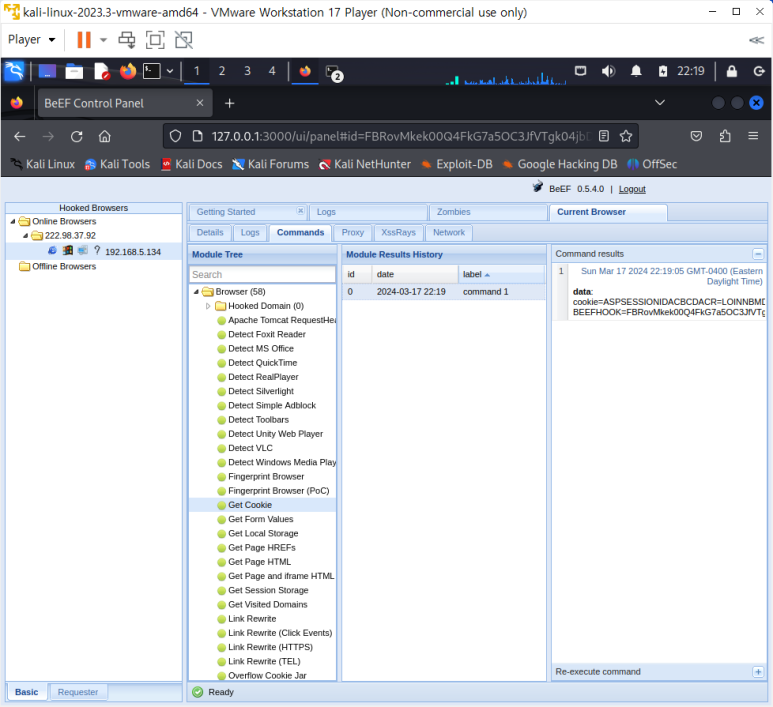This screenshot has height=707, width=773.
Task: Open the Proxy sub-tab
Action: point(352,233)
